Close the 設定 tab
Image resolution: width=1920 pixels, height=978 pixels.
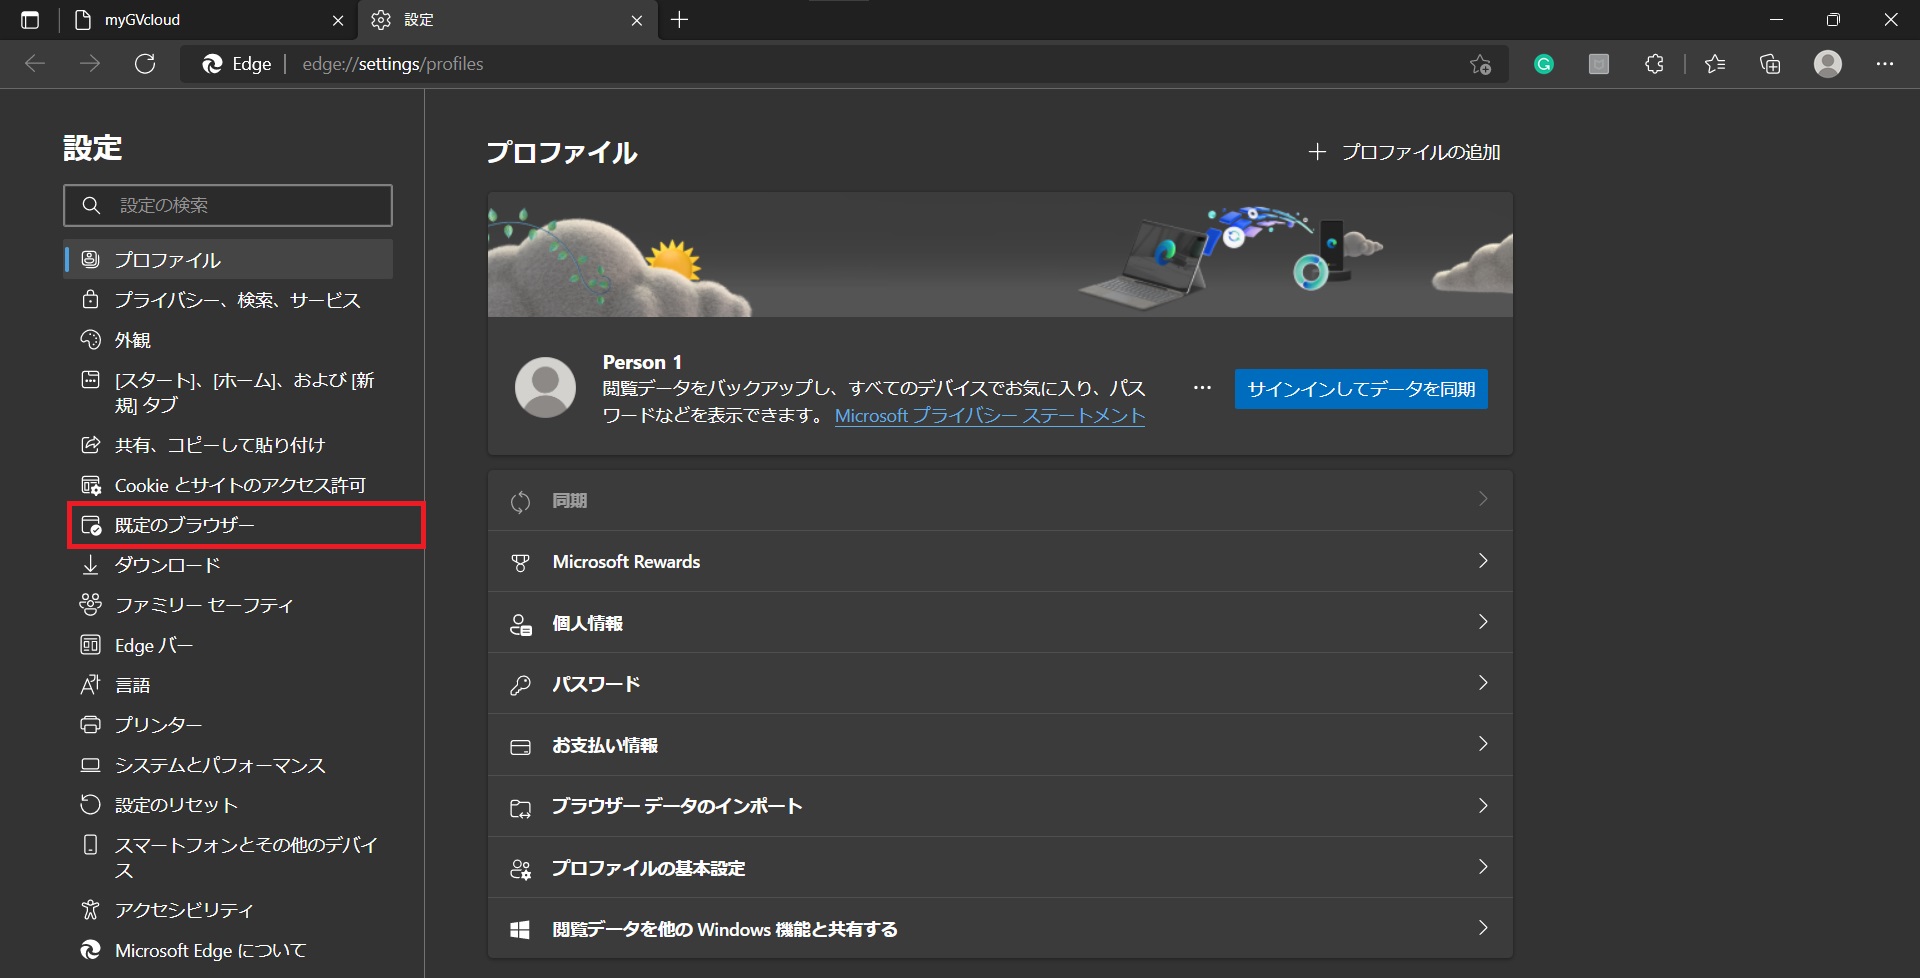pyautogui.click(x=637, y=20)
